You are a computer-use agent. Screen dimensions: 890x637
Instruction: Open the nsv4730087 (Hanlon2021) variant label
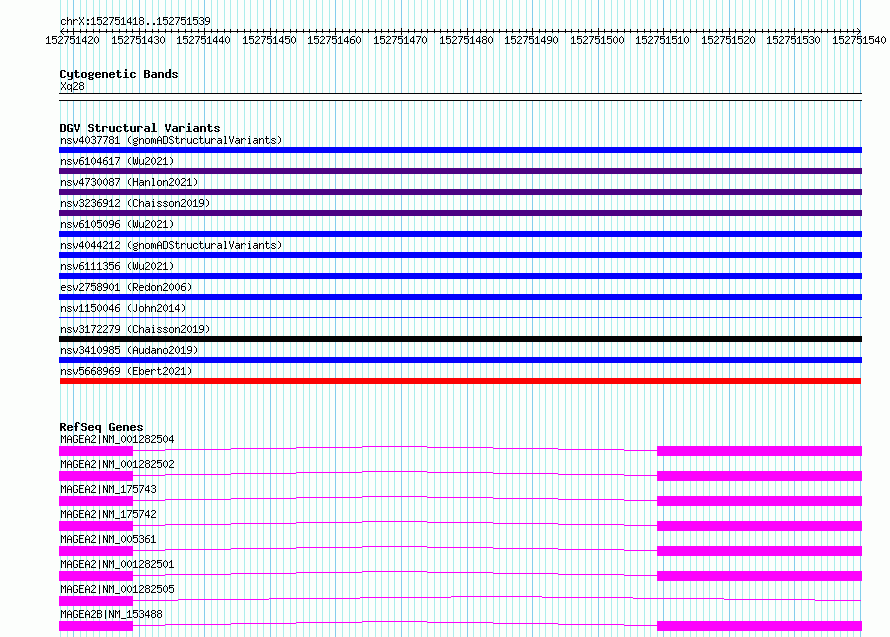(129, 182)
